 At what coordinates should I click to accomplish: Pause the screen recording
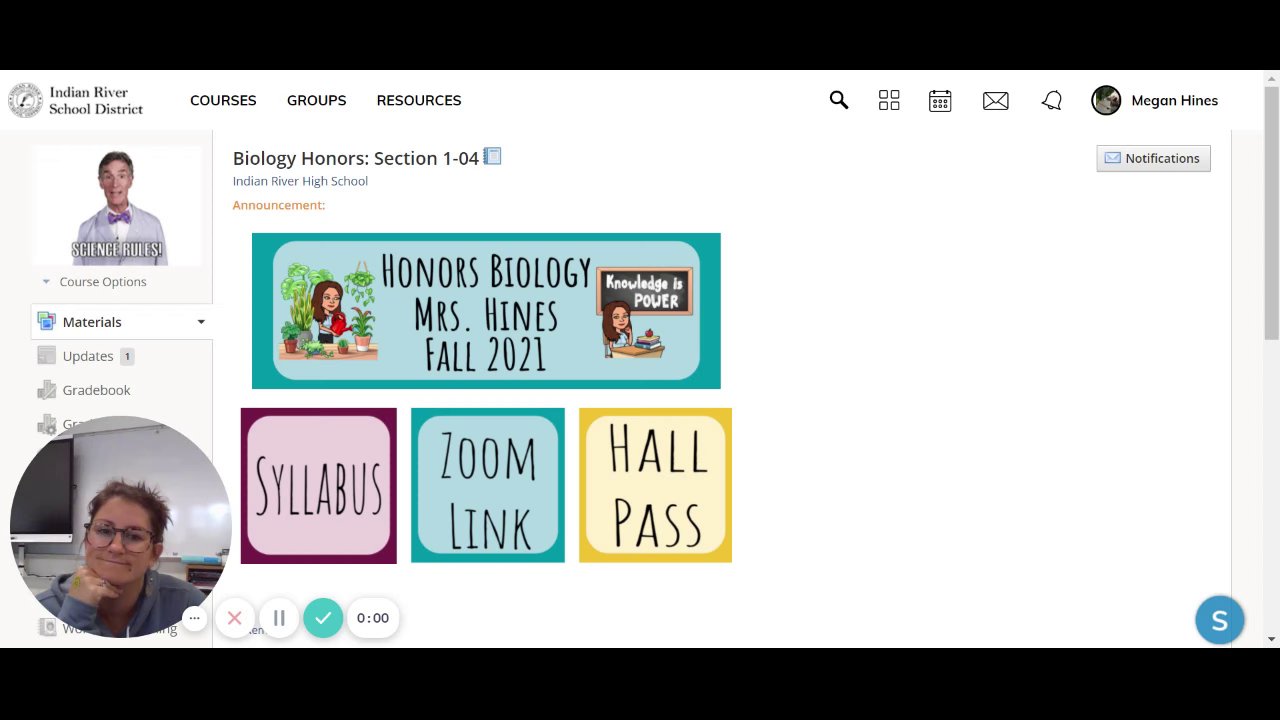pos(279,618)
